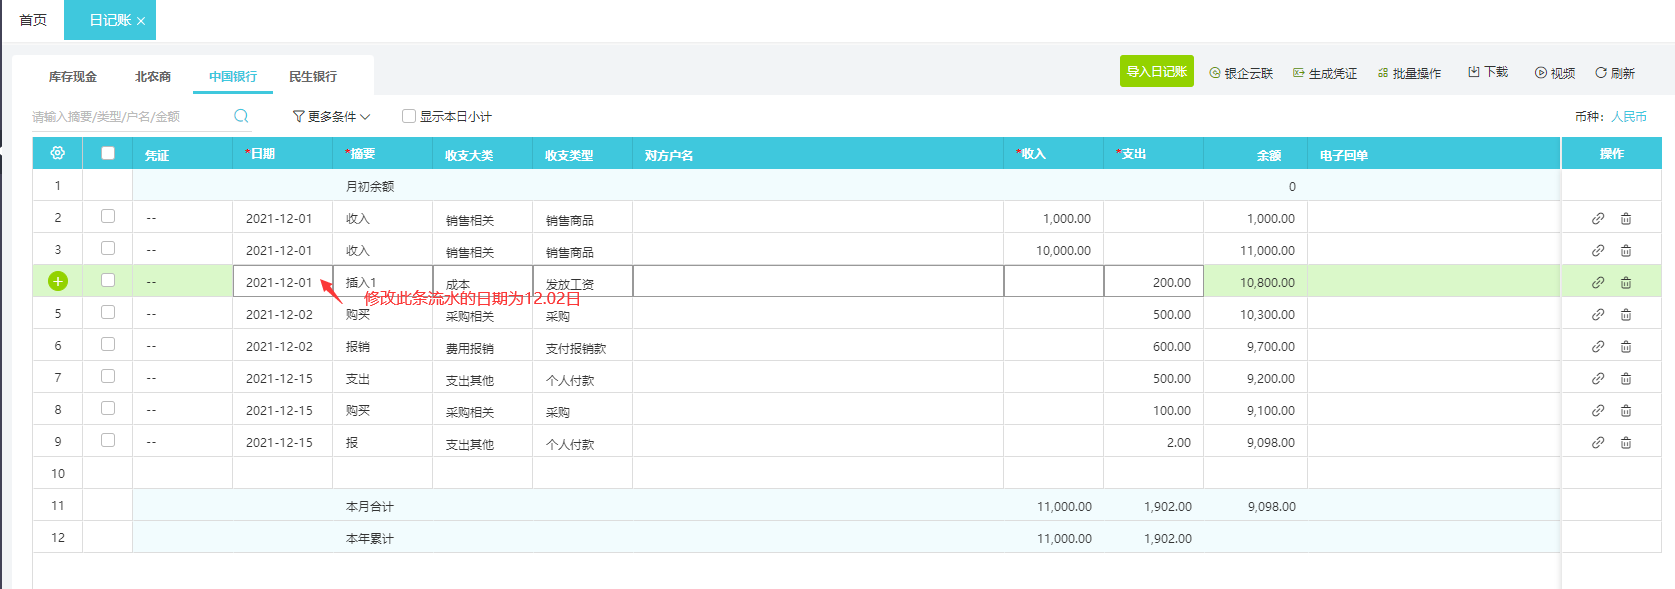The image size is (1675, 589).
Task: Click the 导入日记账 button
Action: (x=1157, y=71)
